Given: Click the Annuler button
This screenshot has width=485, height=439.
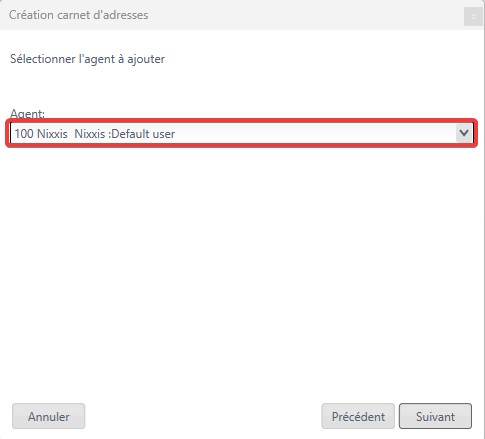Looking at the screenshot, I should click(49, 416).
